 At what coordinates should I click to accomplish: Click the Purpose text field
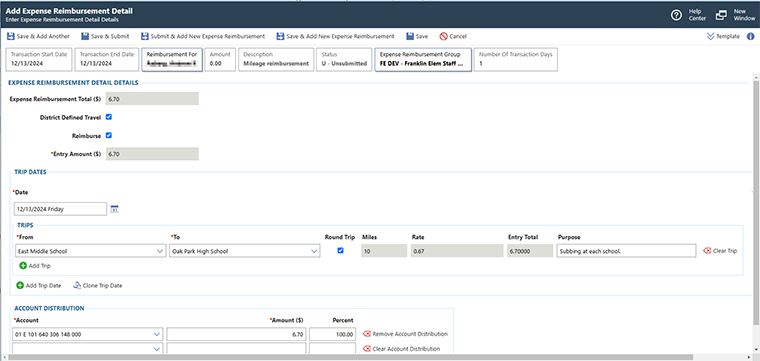(x=626, y=251)
